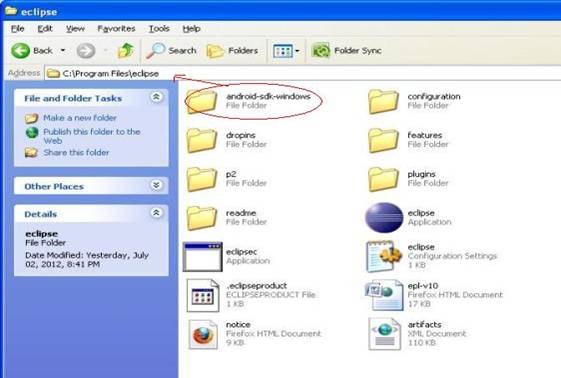
Task: Open the Tools menu
Action: coord(159,29)
